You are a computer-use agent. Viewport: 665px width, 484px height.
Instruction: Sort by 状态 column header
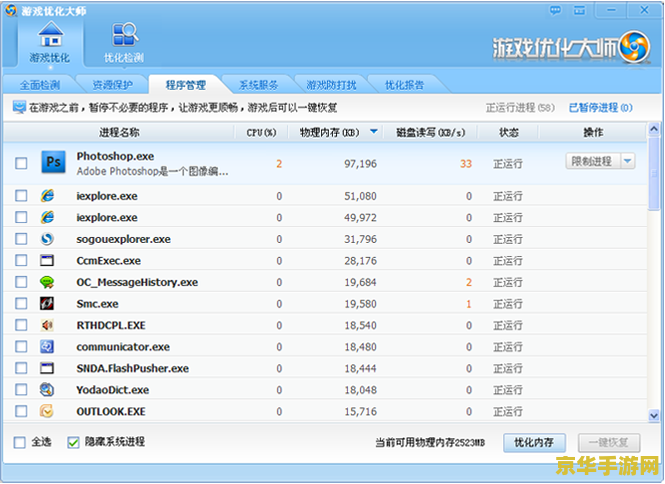coord(509,133)
